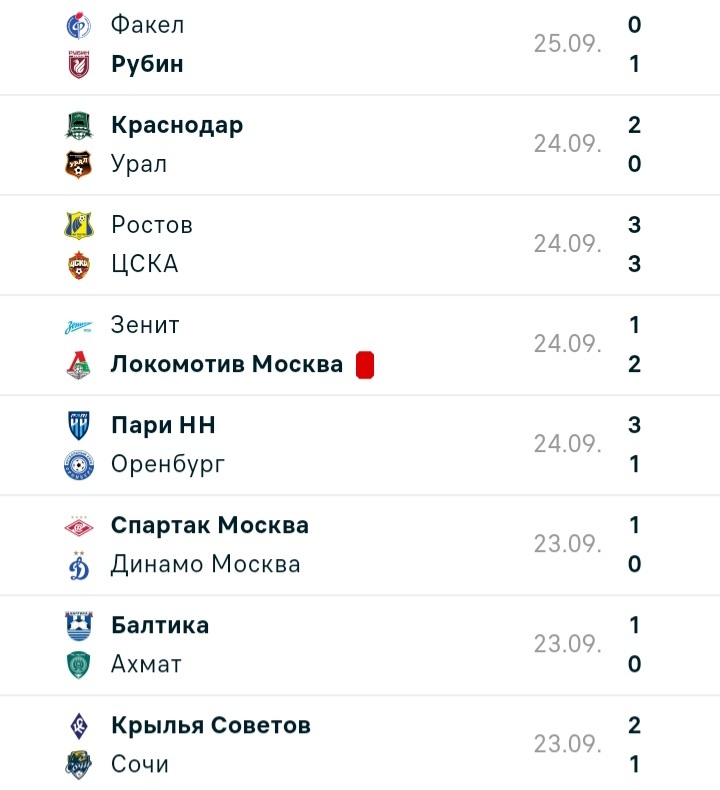Viewport: 720px width, 790px height.
Task: Tap the Краснодар club logo
Action: (78, 125)
